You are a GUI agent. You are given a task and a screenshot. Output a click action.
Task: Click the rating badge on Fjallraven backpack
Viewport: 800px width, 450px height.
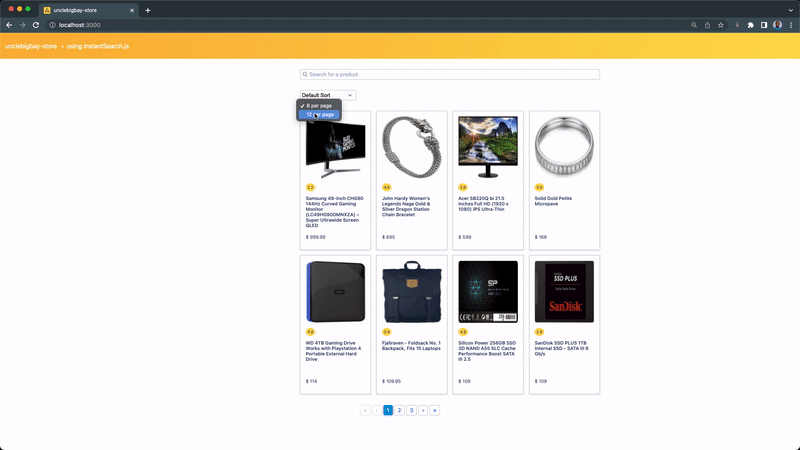tap(386, 332)
